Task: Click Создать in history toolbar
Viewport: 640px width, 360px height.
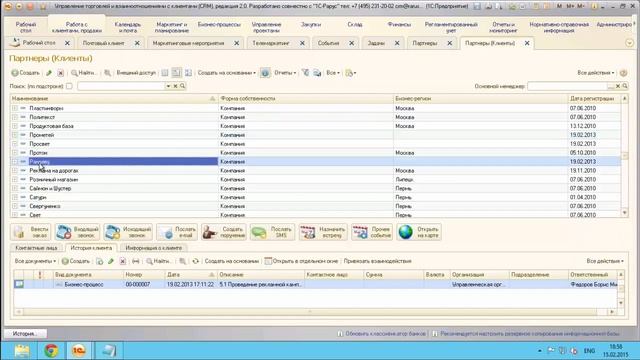Action: point(76,261)
